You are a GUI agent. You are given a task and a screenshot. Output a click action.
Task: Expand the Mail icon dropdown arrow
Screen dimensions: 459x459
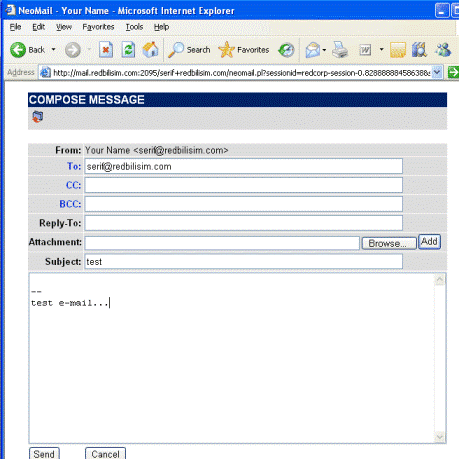pos(324,50)
